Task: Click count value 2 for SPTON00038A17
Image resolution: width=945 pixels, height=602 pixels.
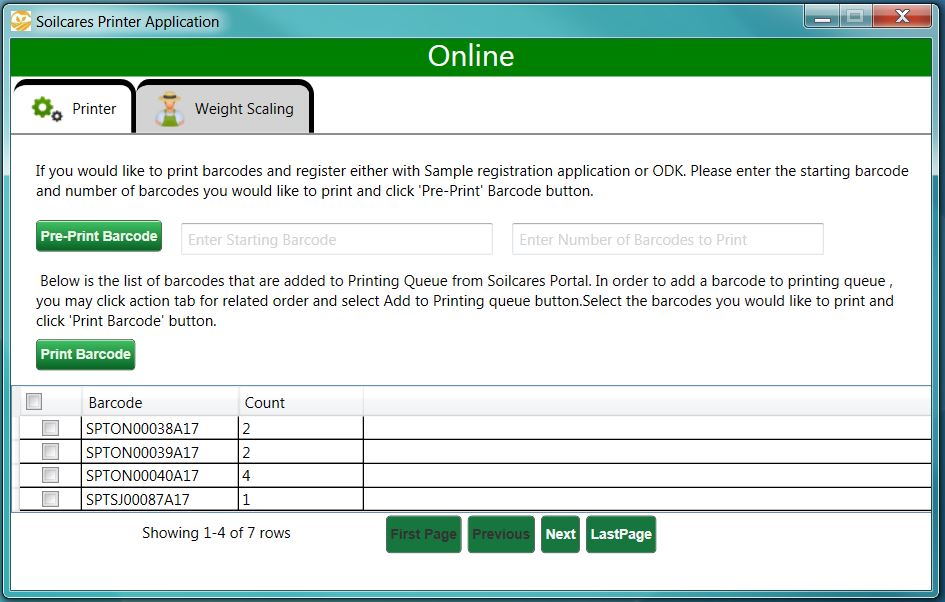Action: click(x=301, y=428)
